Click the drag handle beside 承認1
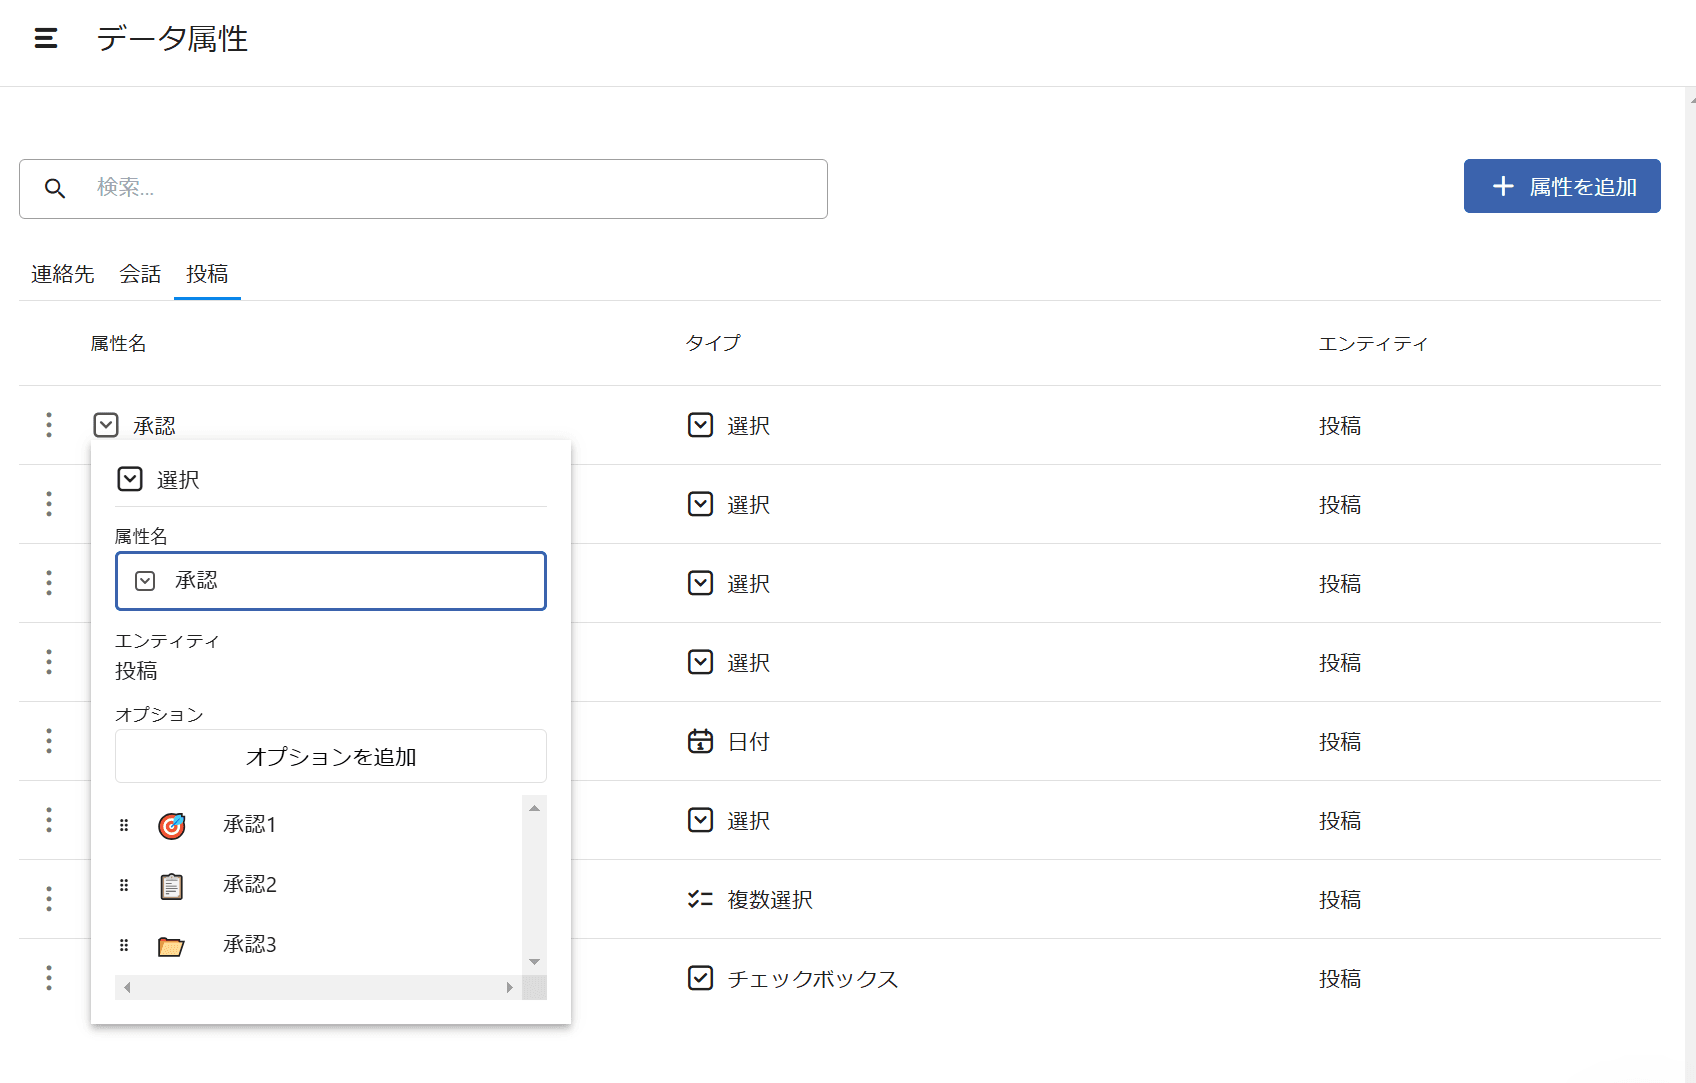Viewport: 1696px width, 1083px height. click(124, 825)
